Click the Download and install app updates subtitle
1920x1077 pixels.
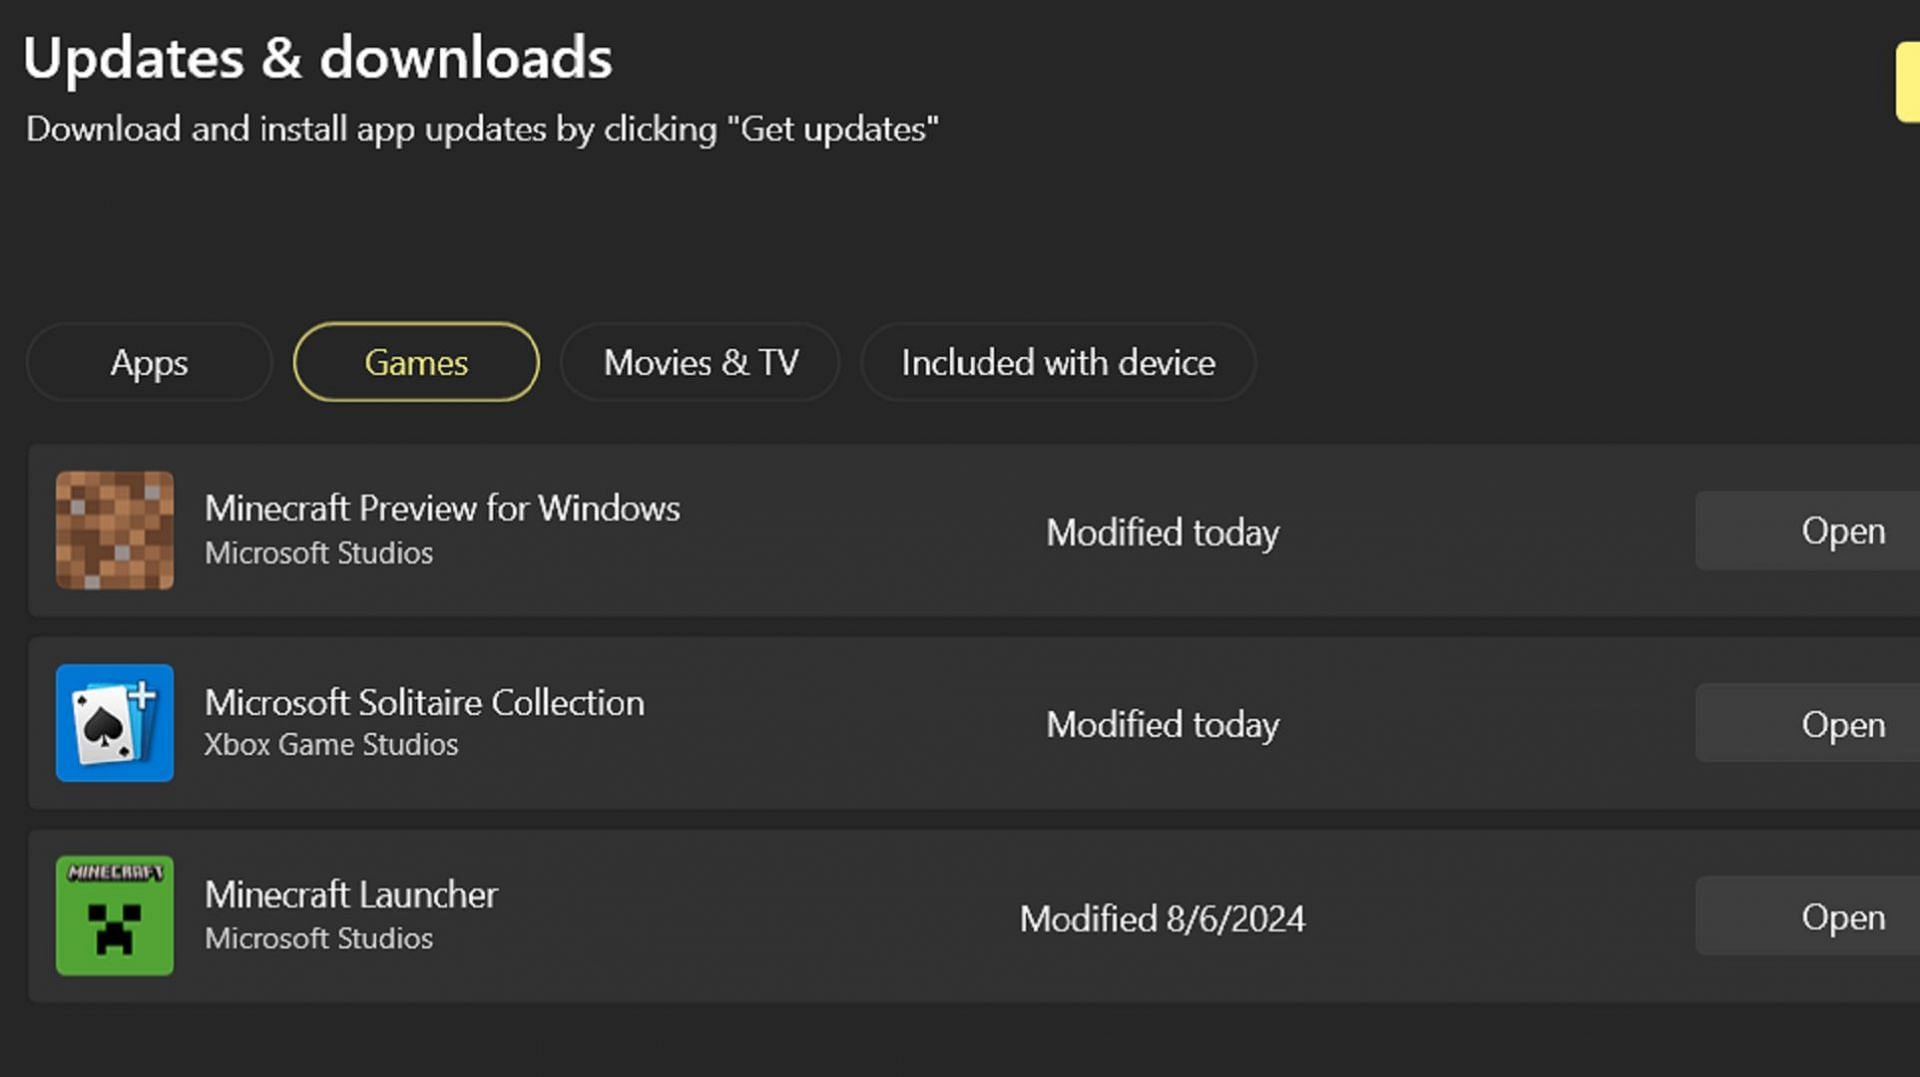[x=482, y=129]
